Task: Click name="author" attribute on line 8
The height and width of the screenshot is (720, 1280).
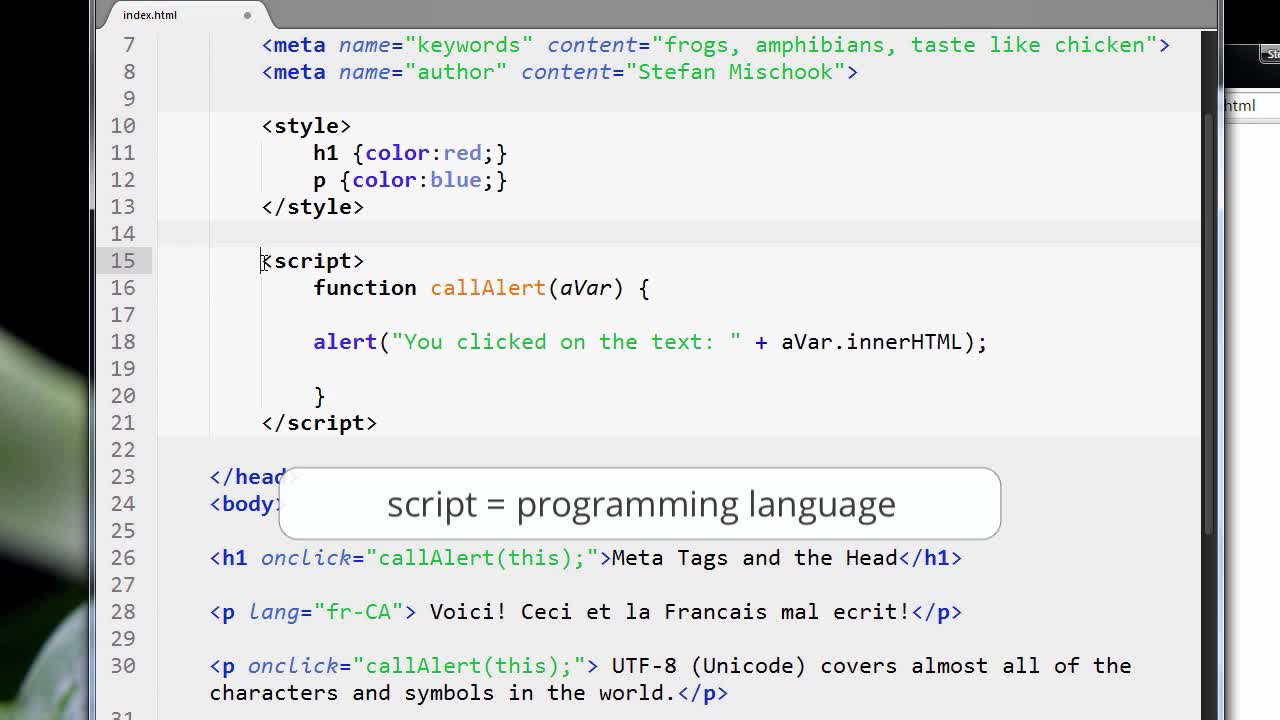Action: pos(423,72)
